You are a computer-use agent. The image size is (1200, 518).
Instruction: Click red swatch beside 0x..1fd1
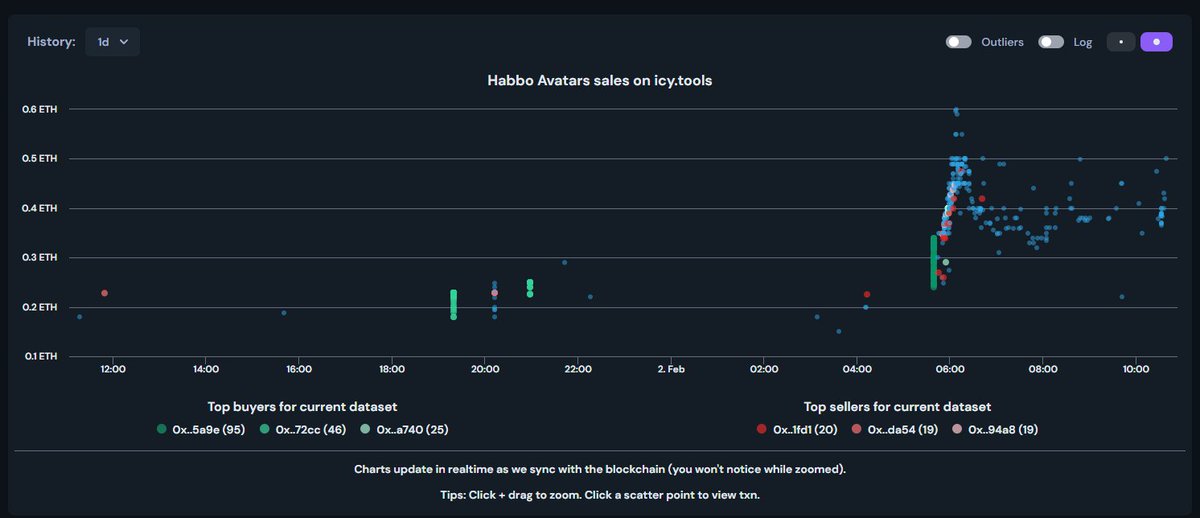point(762,429)
